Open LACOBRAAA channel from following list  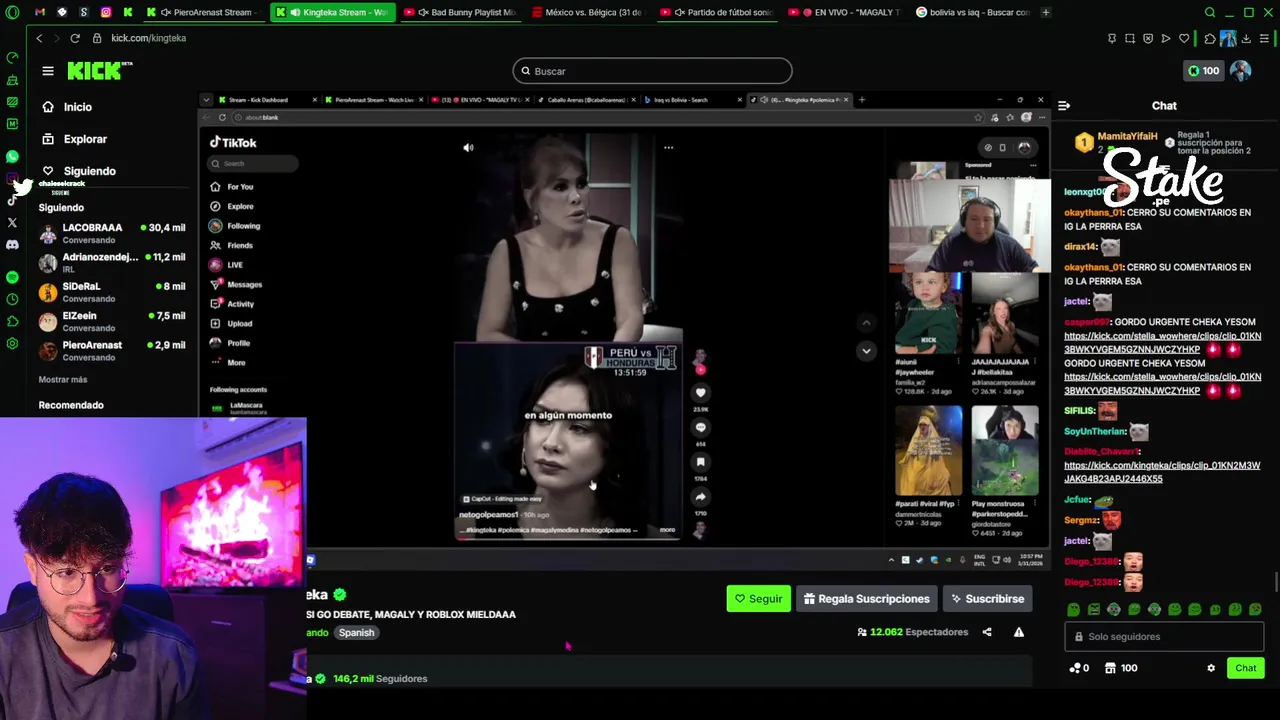[x=112, y=233]
